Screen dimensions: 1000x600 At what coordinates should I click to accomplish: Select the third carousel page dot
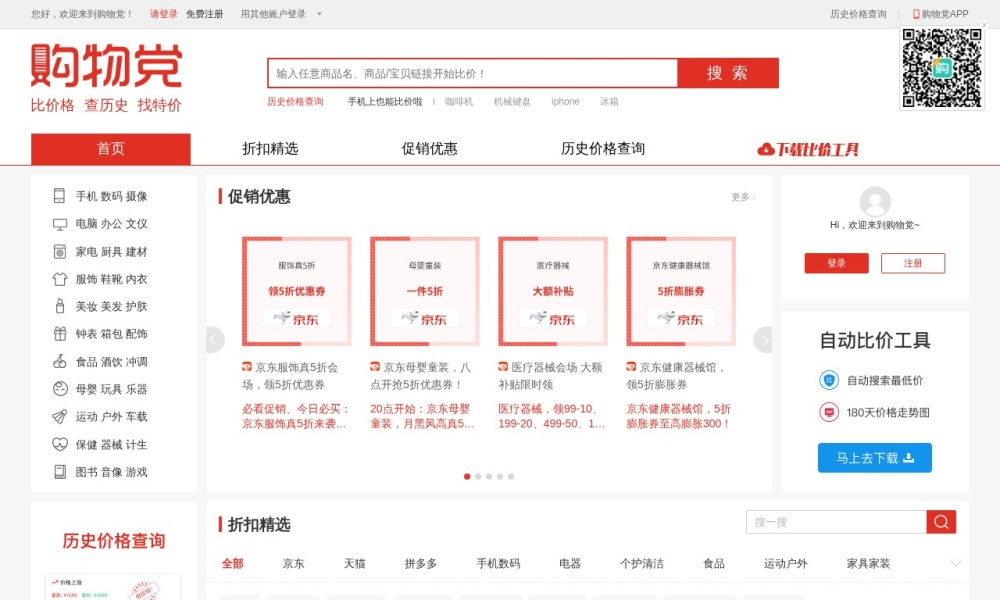tap(489, 476)
